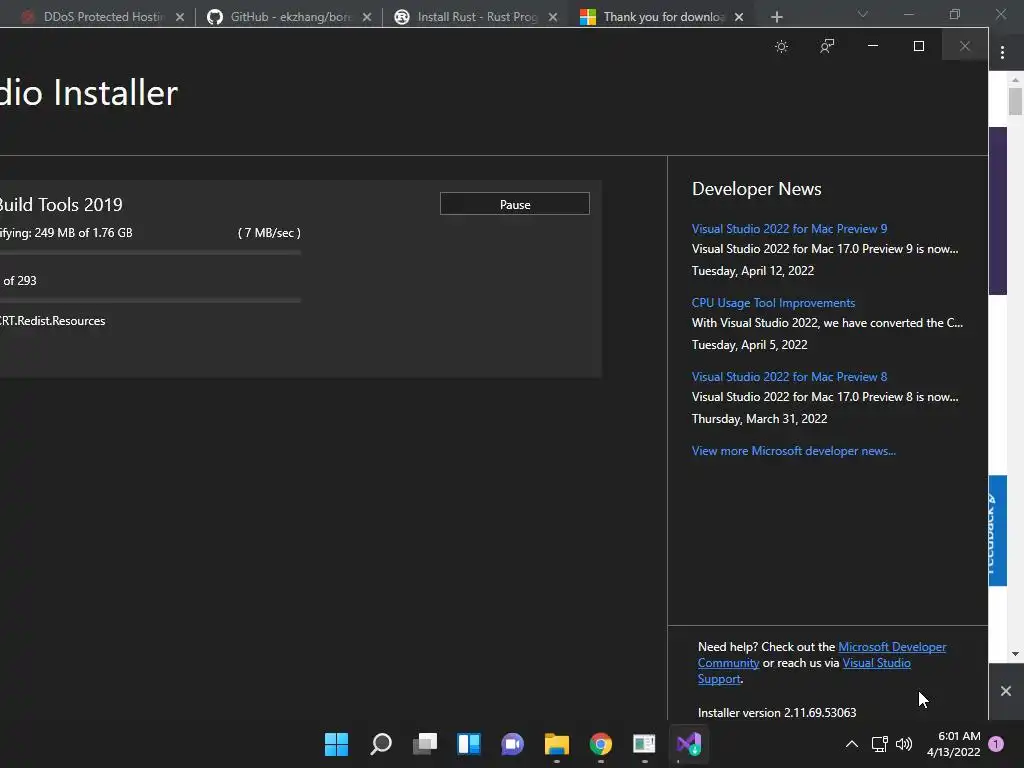Open Windows Search from the taskbar

tap(381, 744)
